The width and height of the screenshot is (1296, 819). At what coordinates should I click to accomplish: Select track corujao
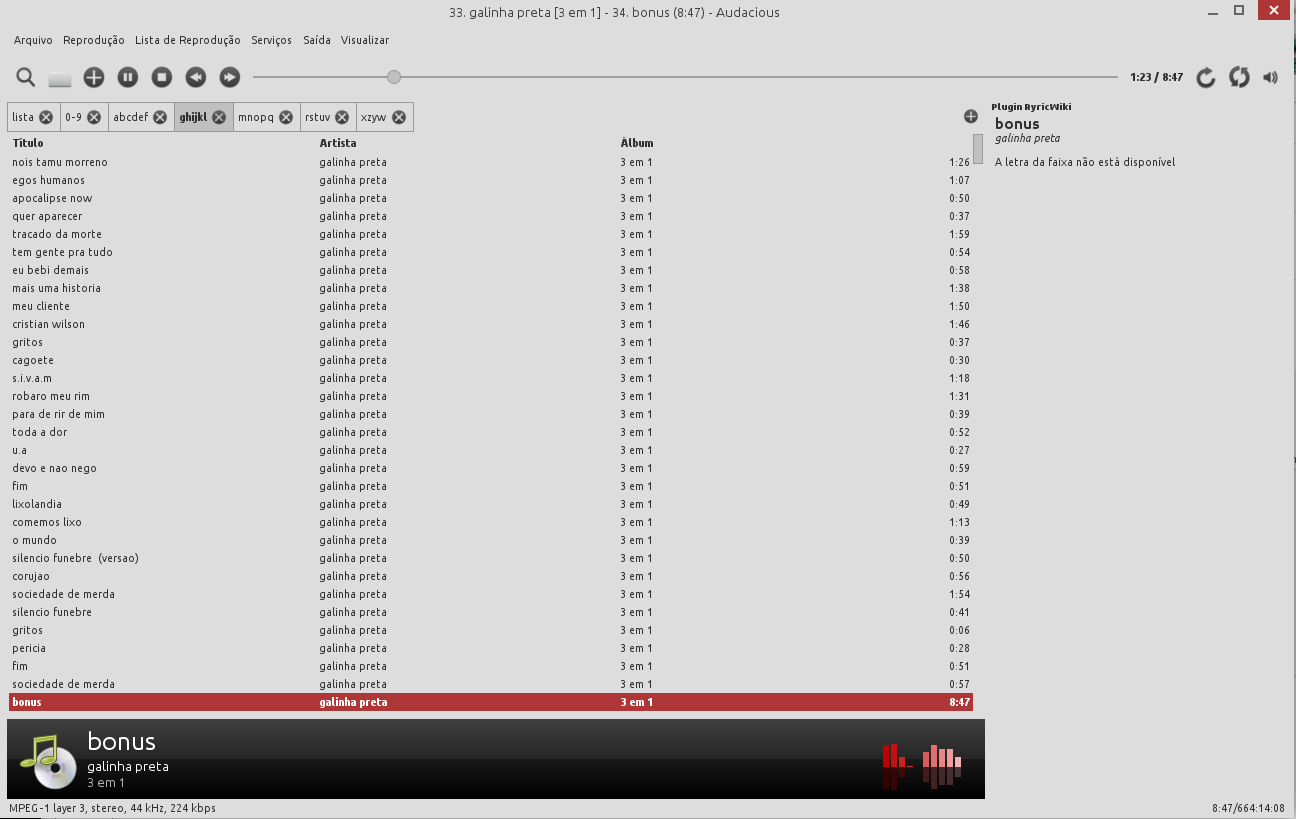[490, 576]
